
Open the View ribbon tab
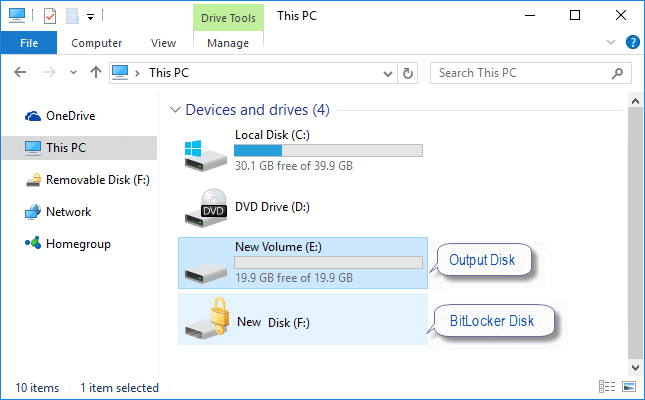click(x=163, y=43)
